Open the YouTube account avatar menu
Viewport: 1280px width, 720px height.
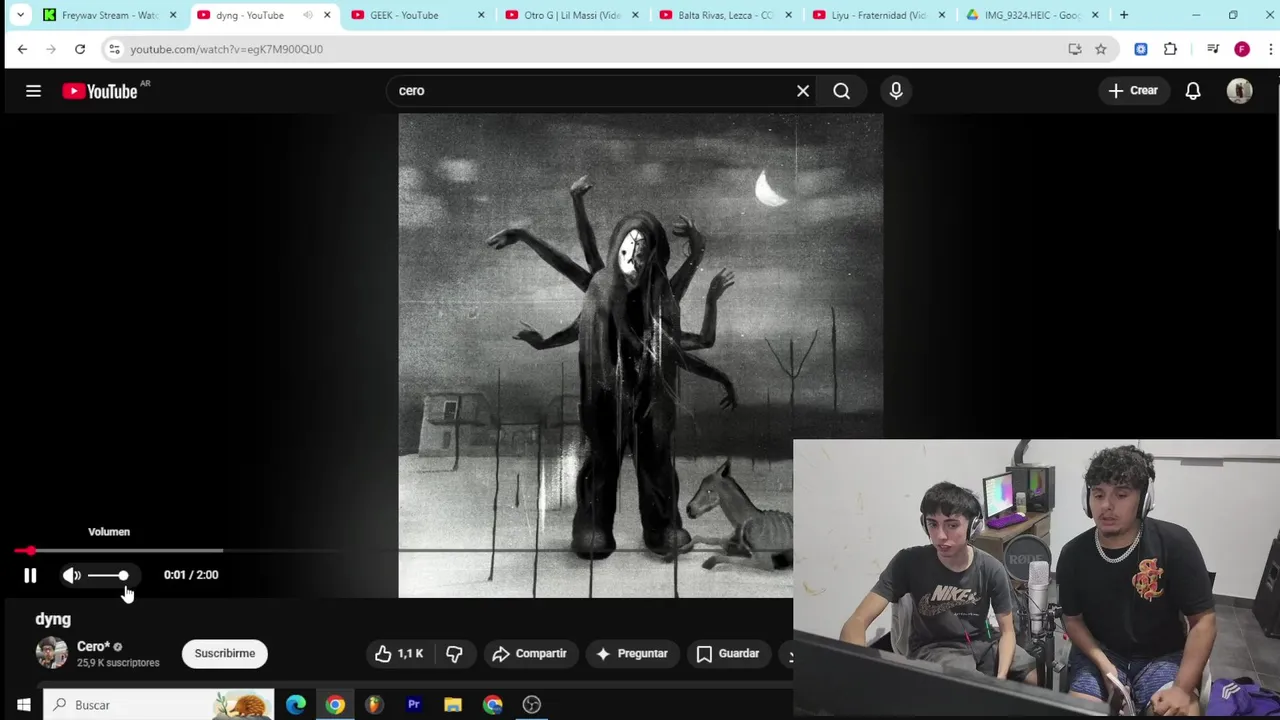(1240, 91)
